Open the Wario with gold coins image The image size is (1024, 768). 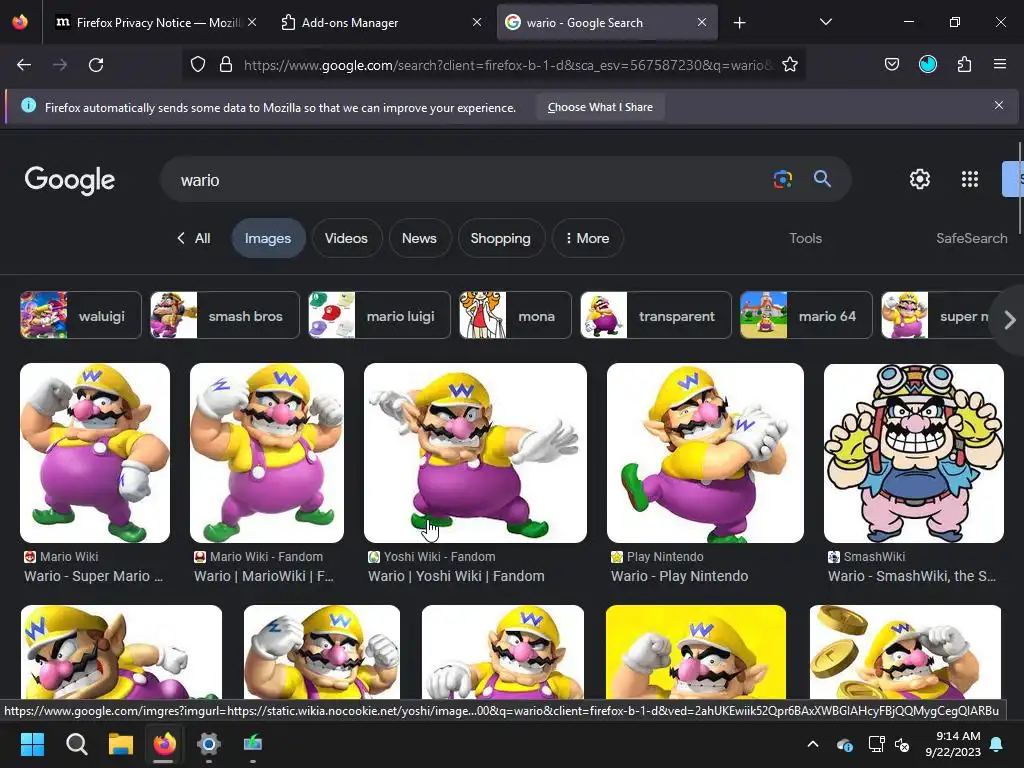pyautogui.click(x=905, y=652)
